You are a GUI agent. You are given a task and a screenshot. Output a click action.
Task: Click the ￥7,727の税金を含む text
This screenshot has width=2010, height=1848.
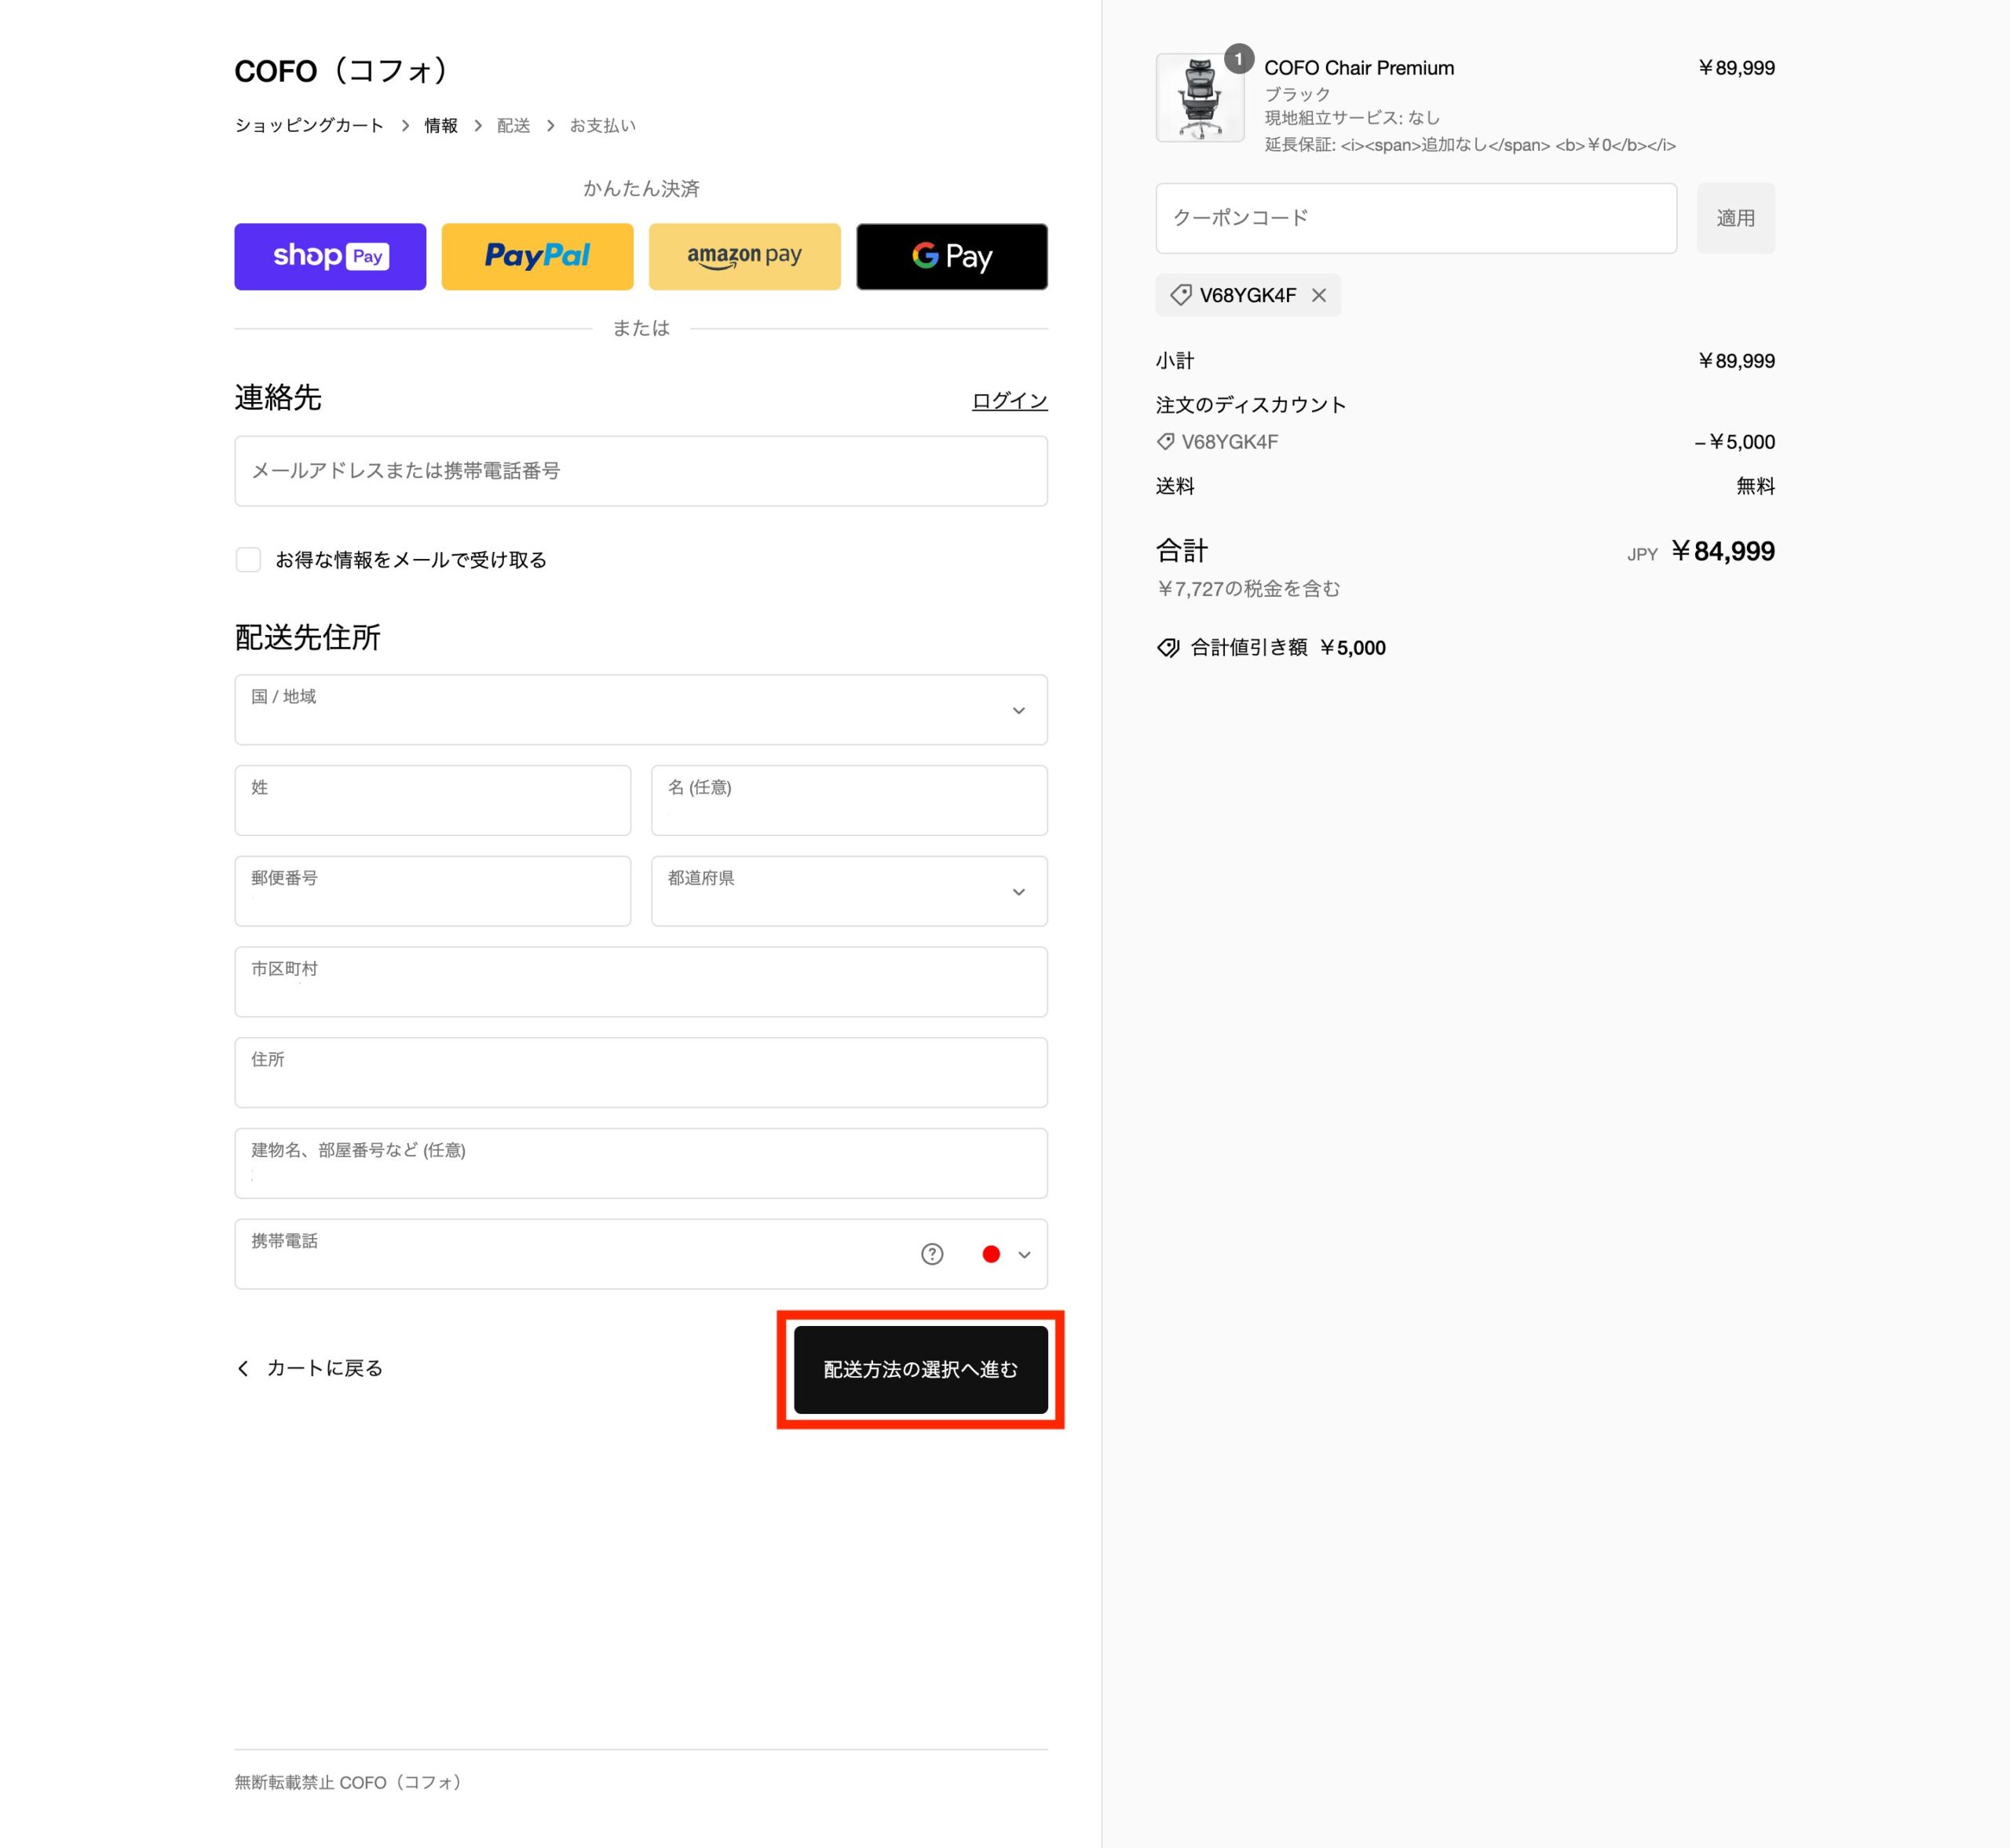[1248, 589]
